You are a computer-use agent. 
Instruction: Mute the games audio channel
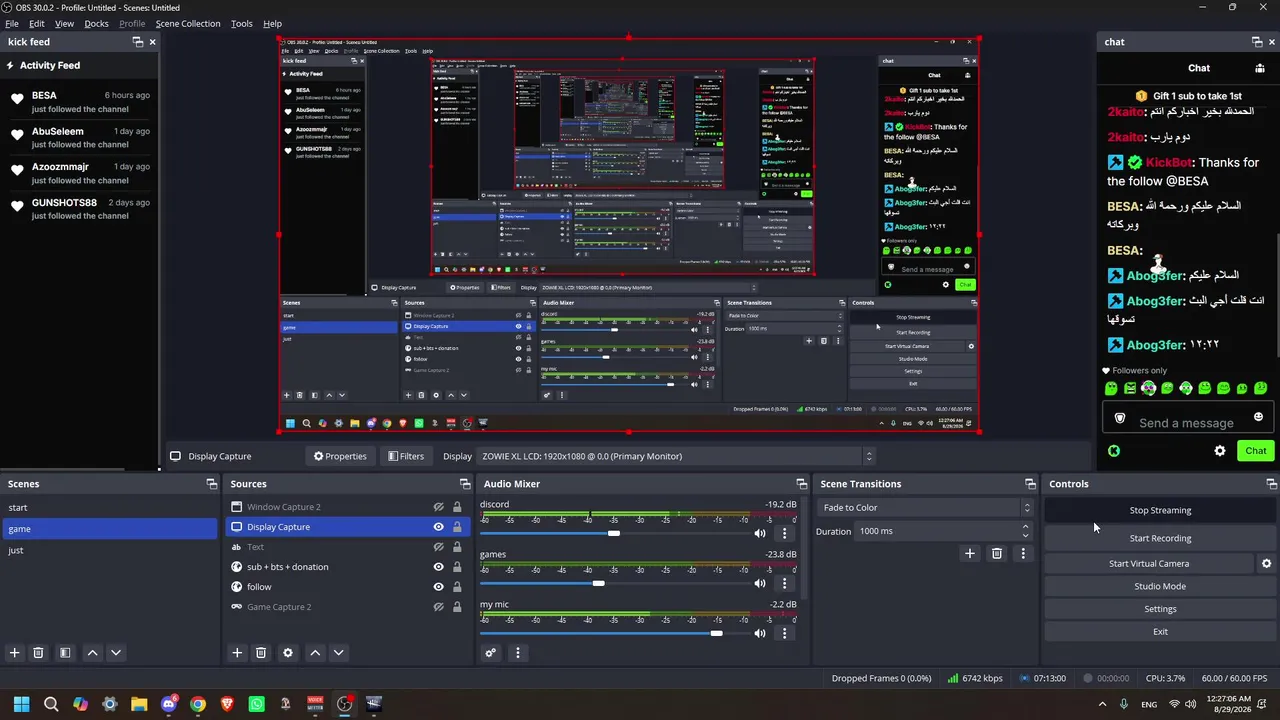tap(760, 583)
